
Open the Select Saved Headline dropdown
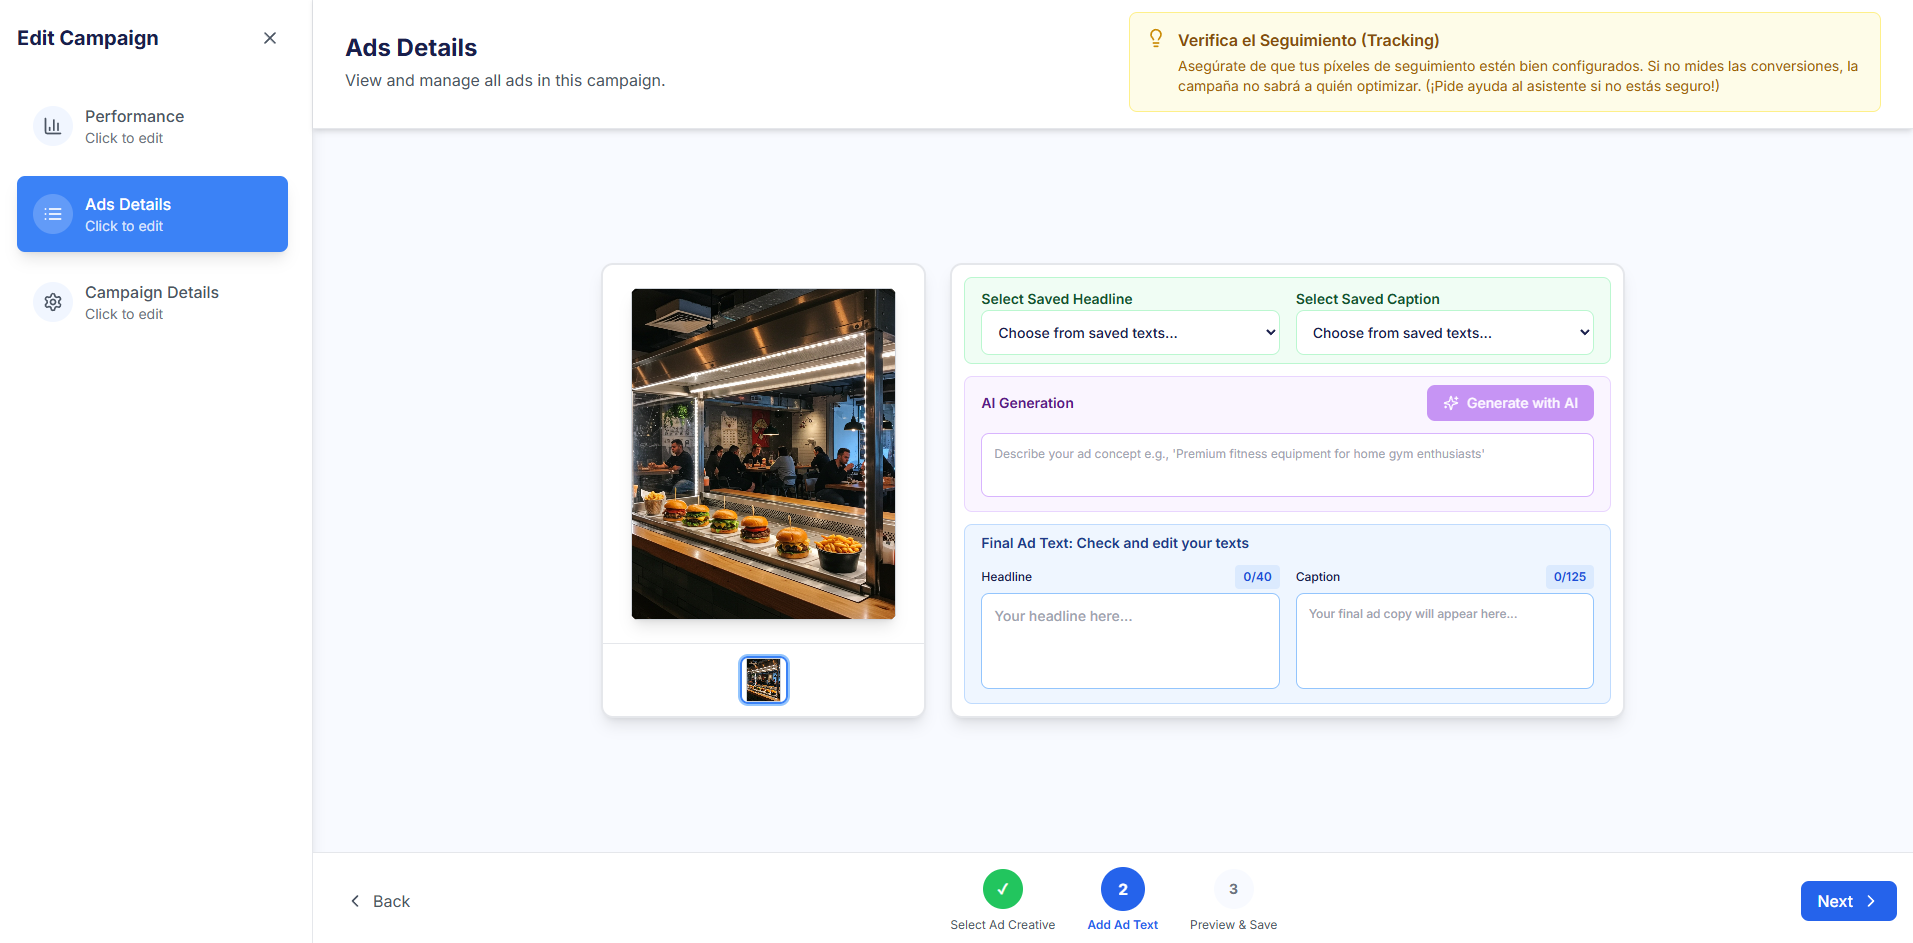1130,333
